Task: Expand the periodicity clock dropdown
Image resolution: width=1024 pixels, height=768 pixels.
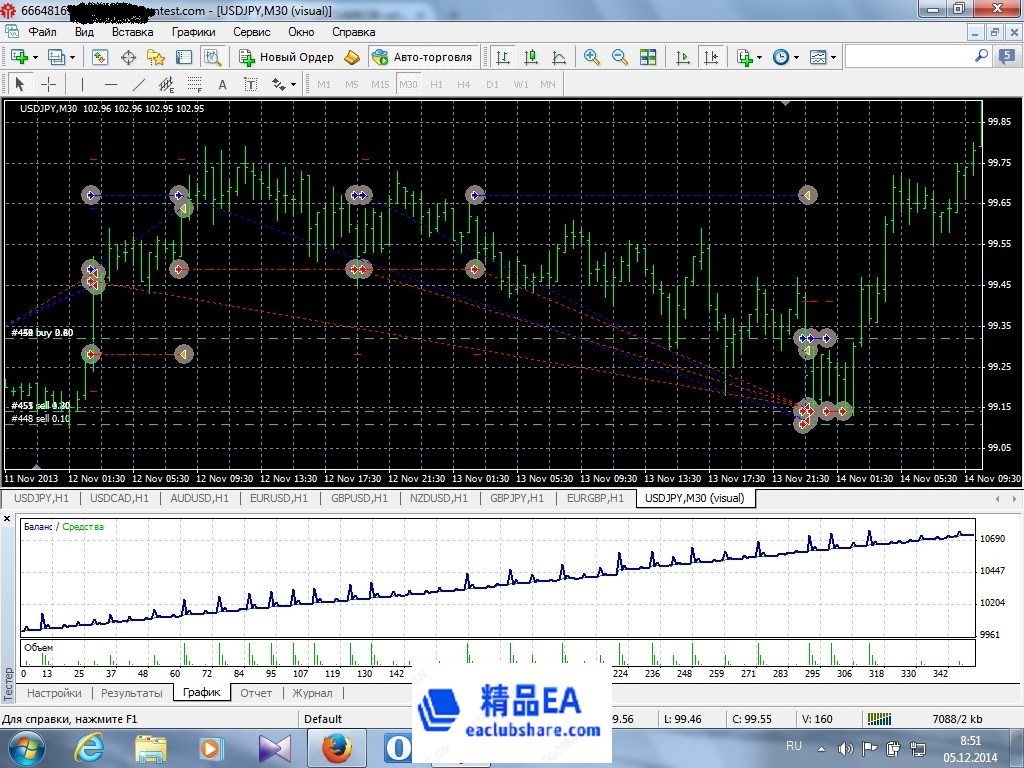Action: point(797,57)
